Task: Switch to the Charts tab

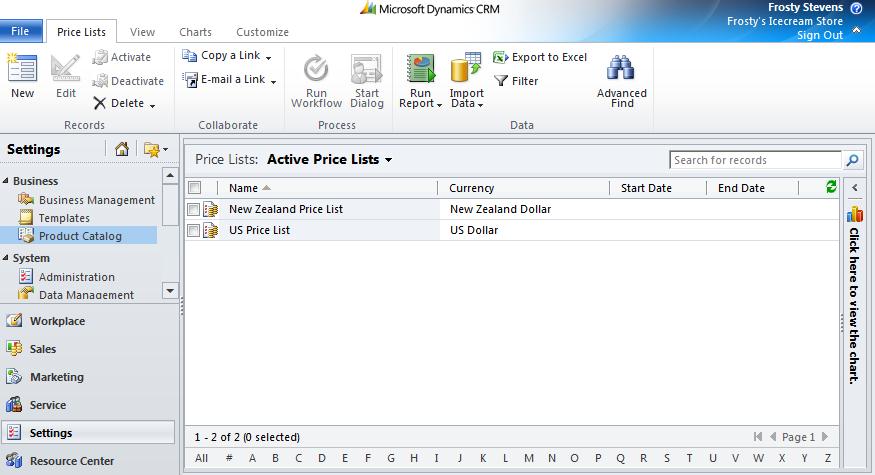Action: [x=195, y=32]
